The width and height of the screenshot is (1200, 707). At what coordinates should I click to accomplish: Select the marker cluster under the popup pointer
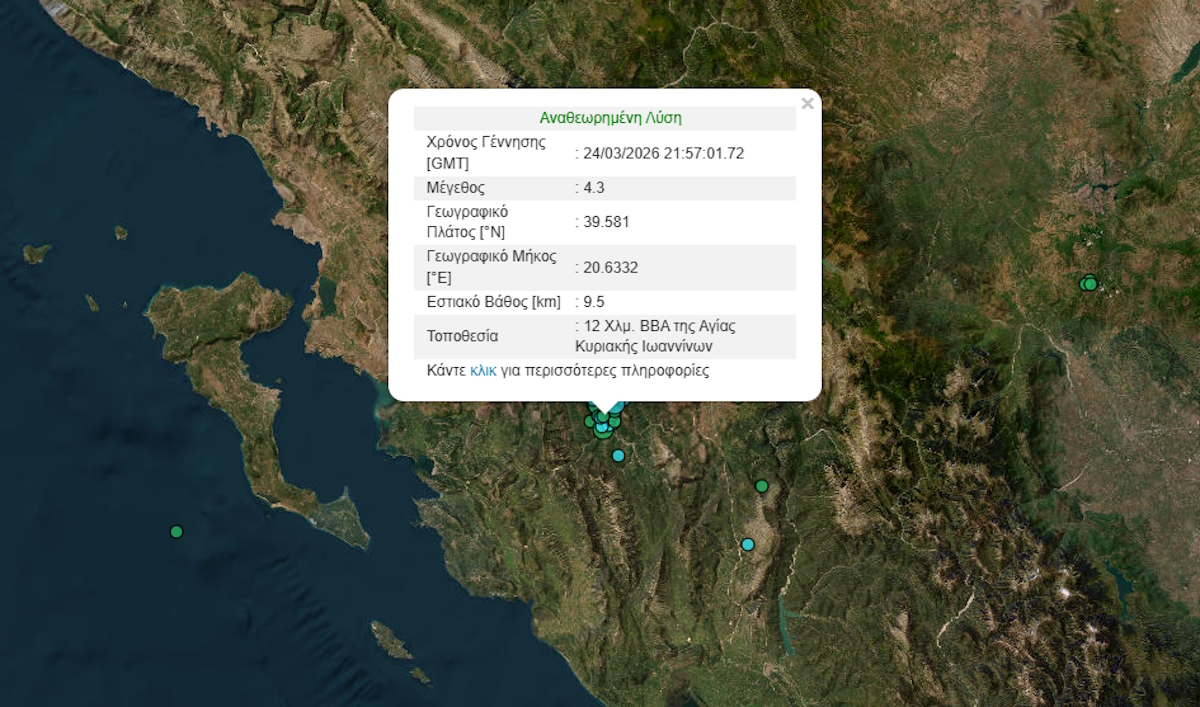(602, 425)
